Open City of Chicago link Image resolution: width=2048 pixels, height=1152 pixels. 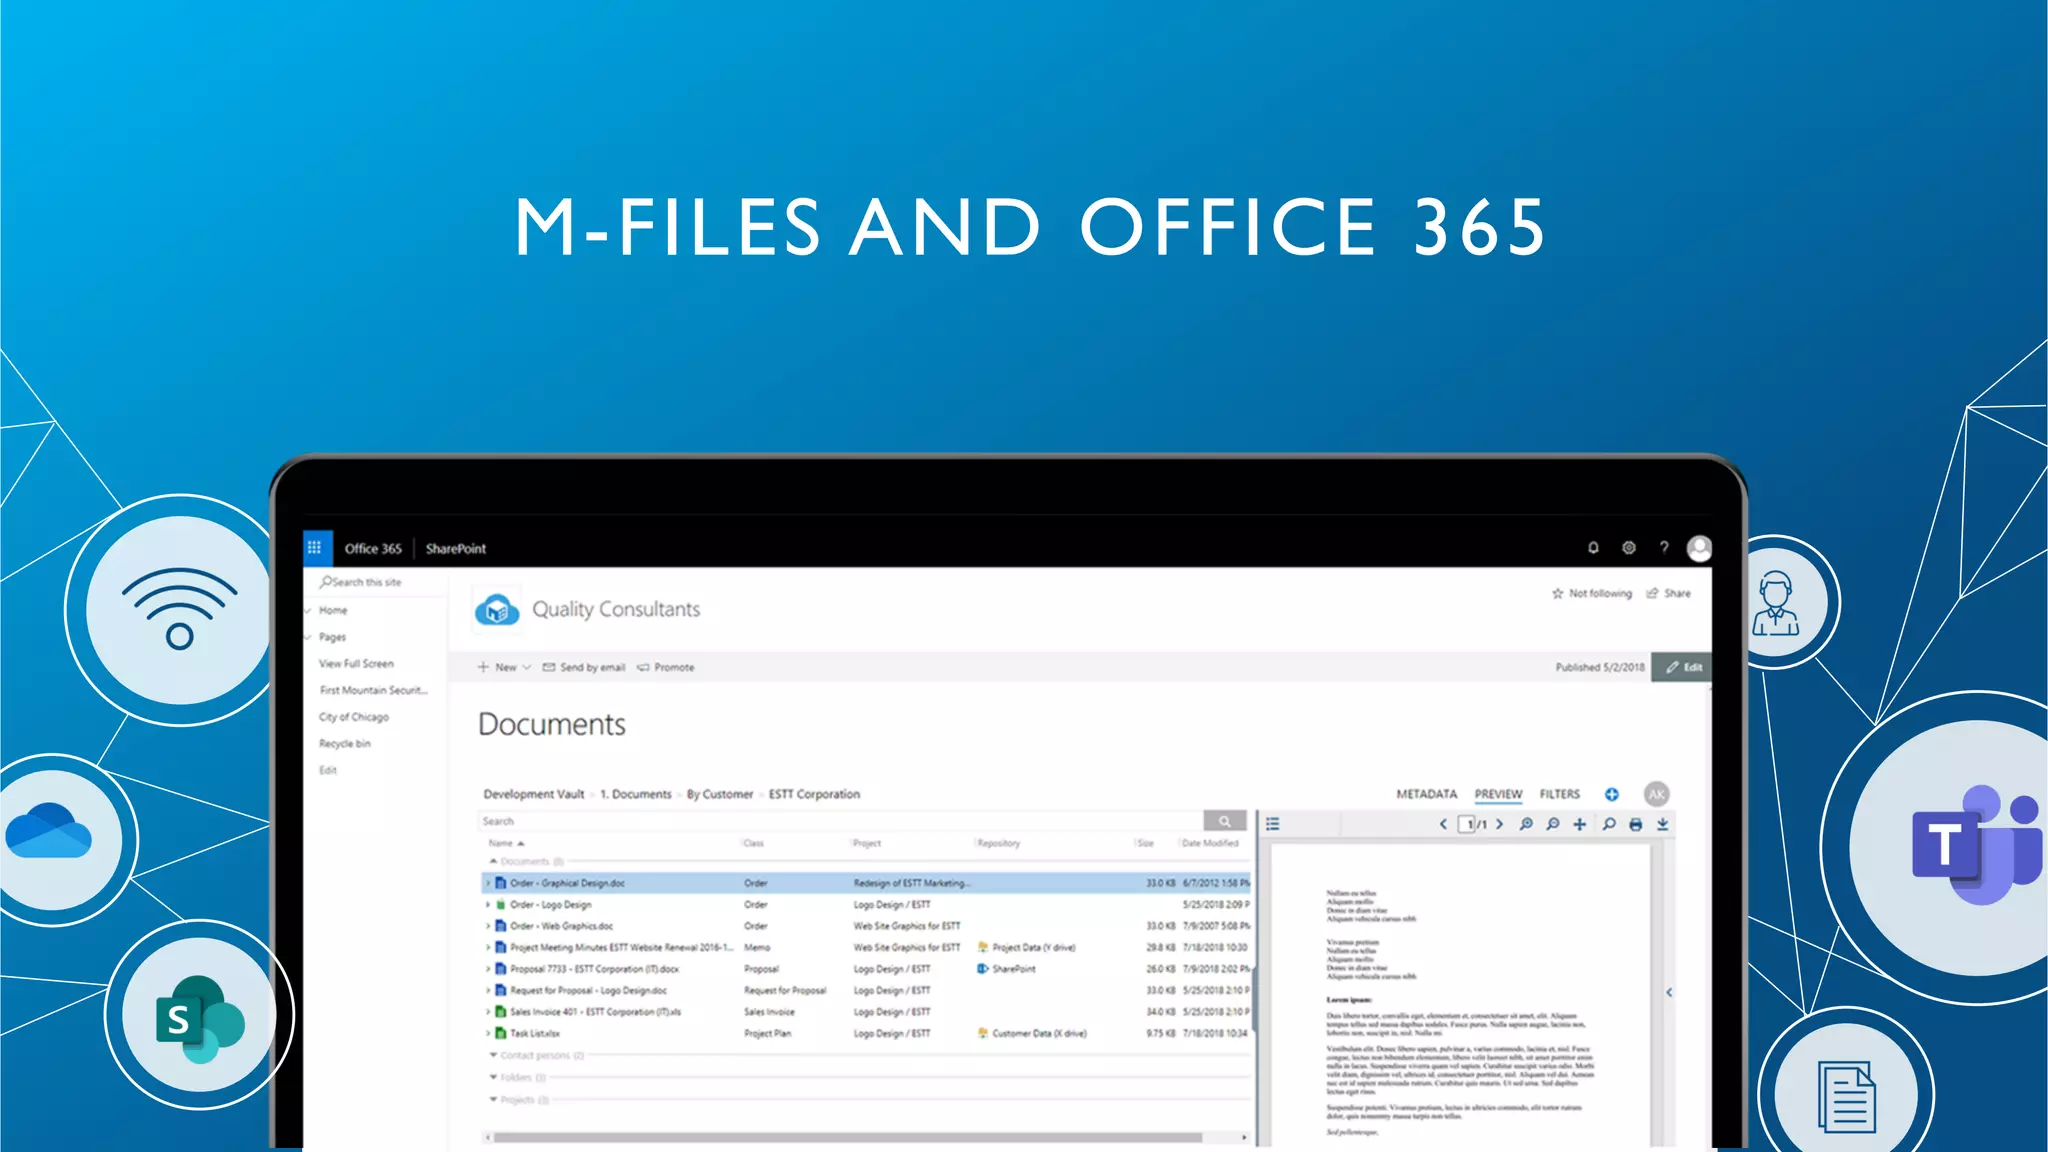coord(353,717)
